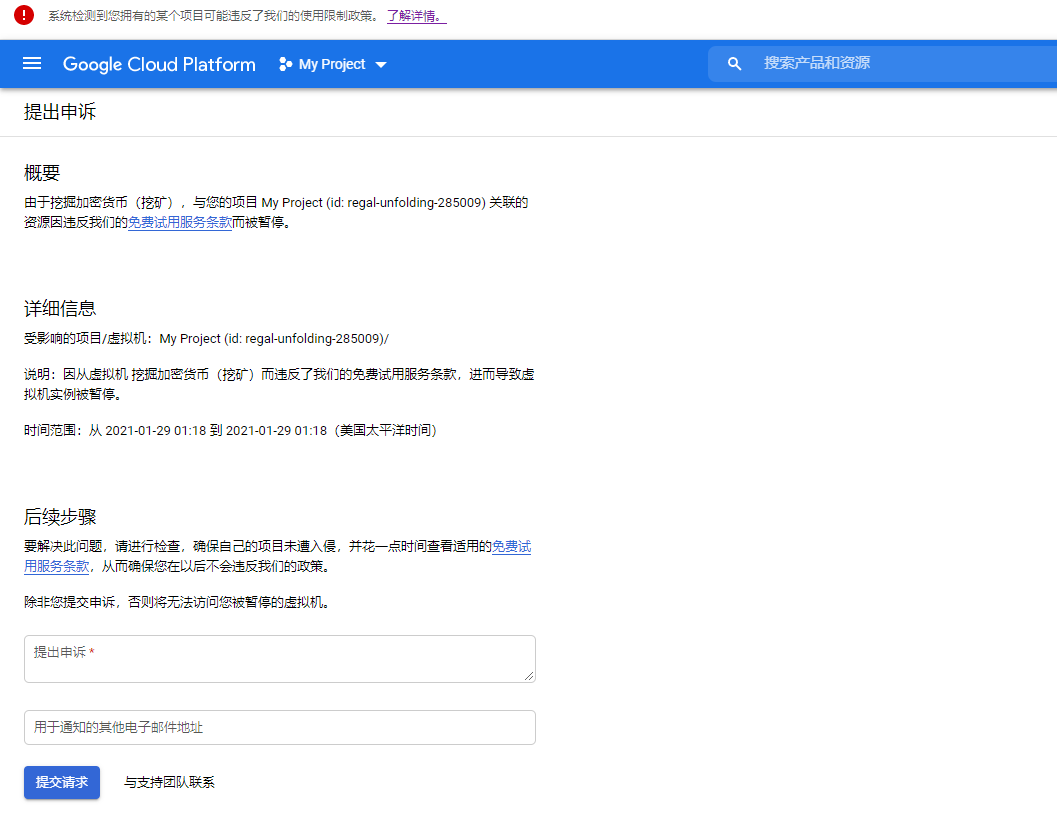Viewport: 1057px width, 837px height.
Task: Open the 了解详情 link in the warning banner
Action: click(415, 15)
